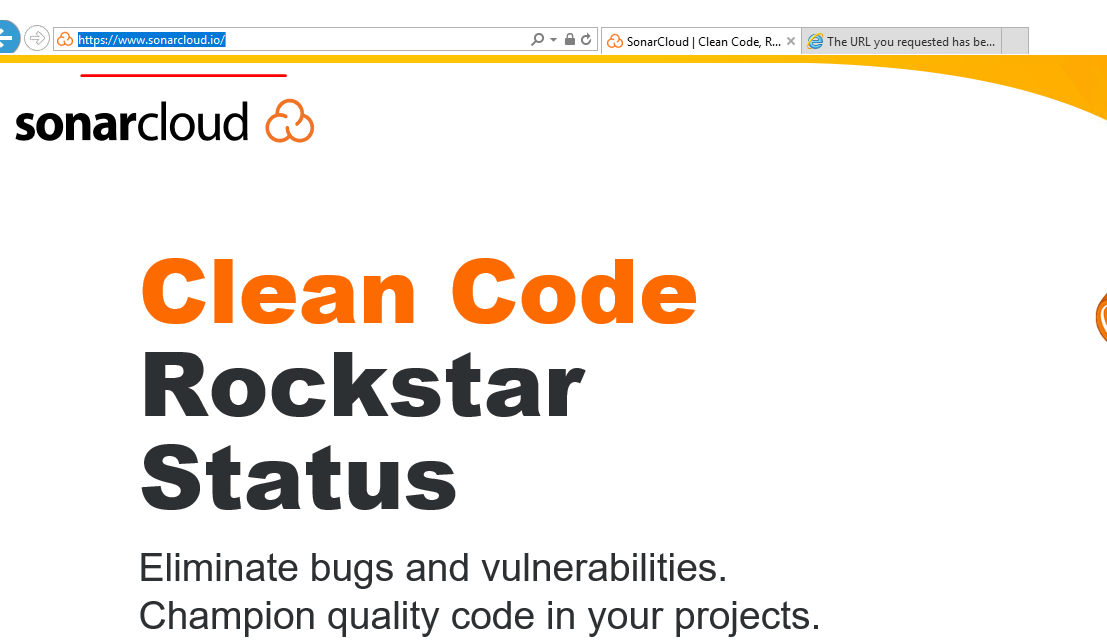Switch to the SonarCloud Clean Code tab

coord(701,41)
